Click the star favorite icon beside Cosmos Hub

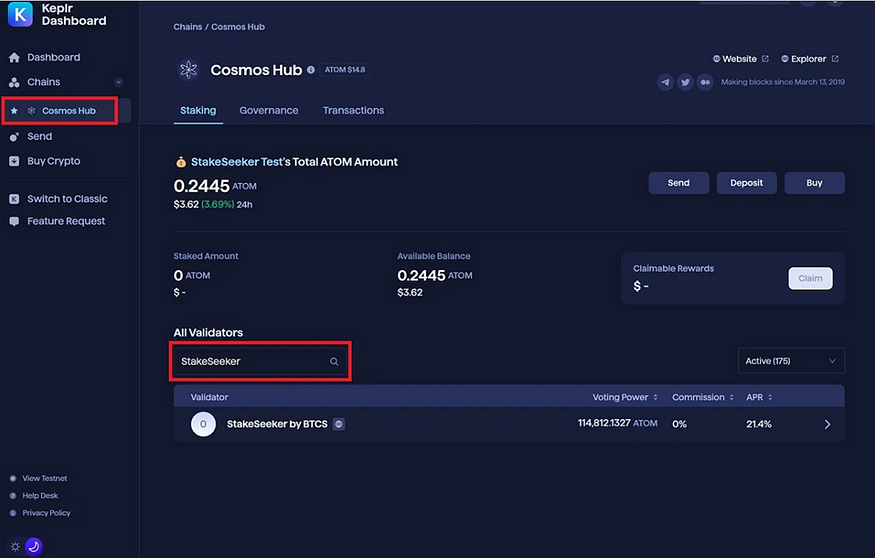(15, 111)
